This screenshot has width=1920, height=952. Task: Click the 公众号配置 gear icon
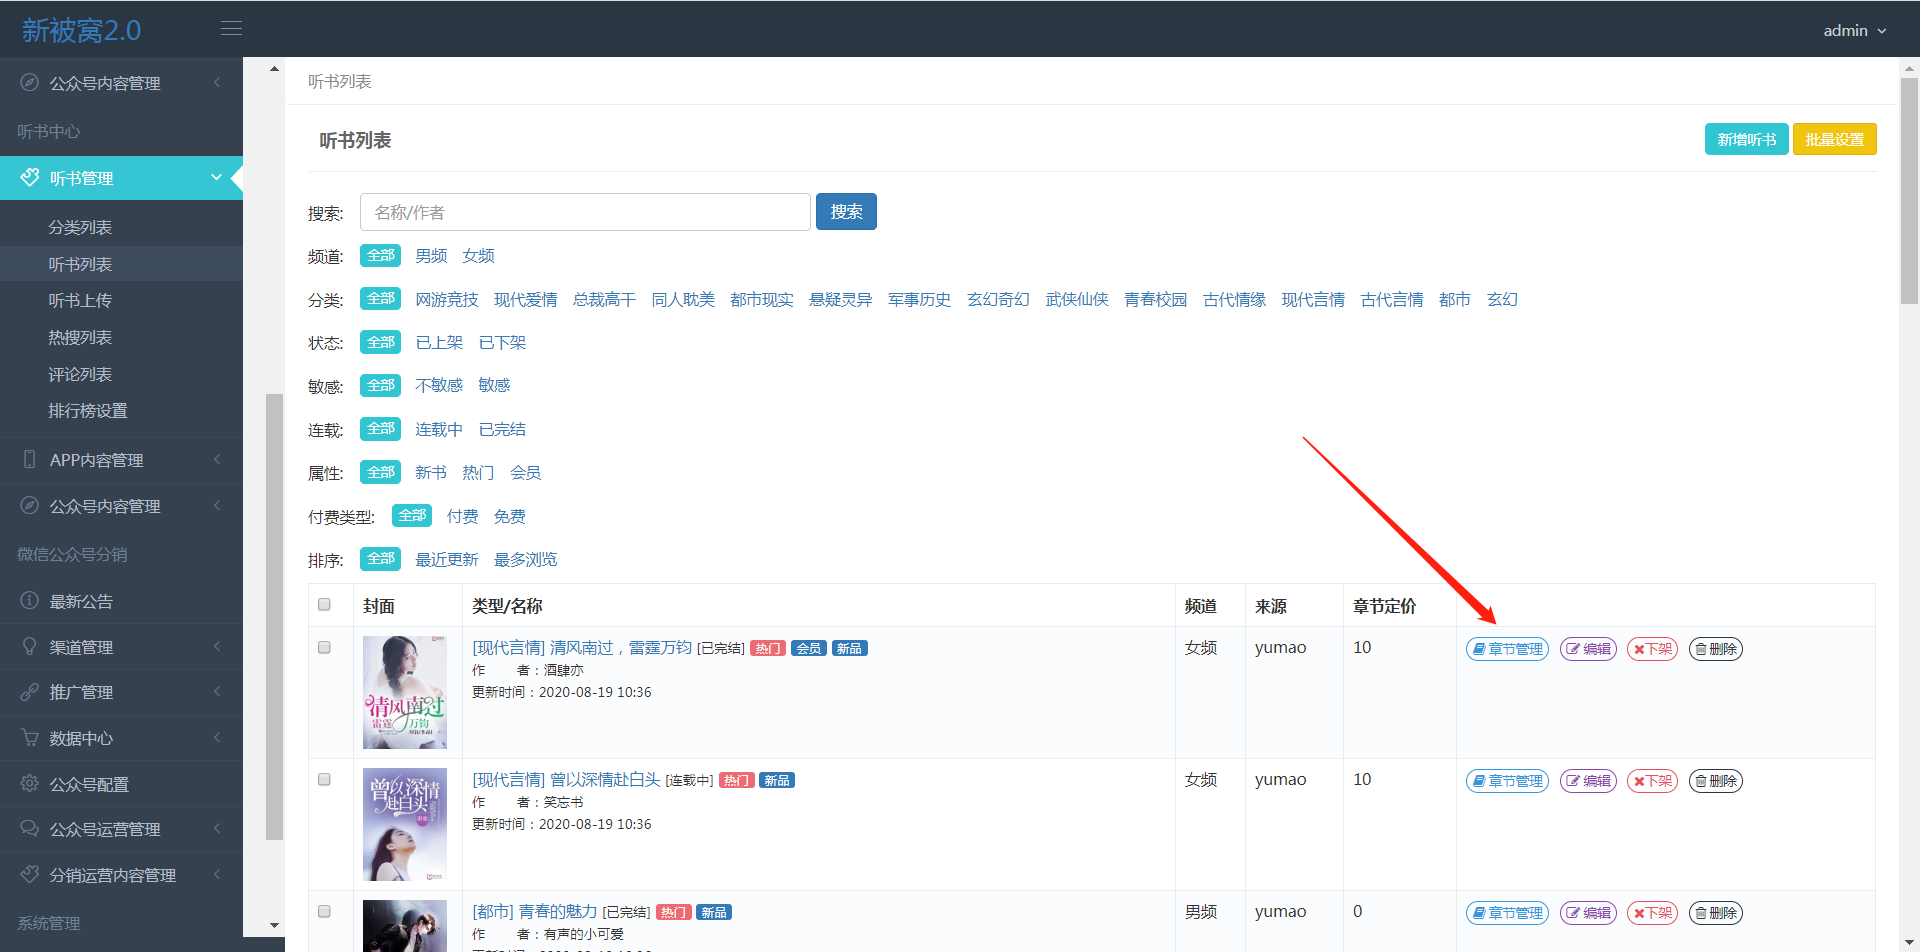[x=30, y=783]
